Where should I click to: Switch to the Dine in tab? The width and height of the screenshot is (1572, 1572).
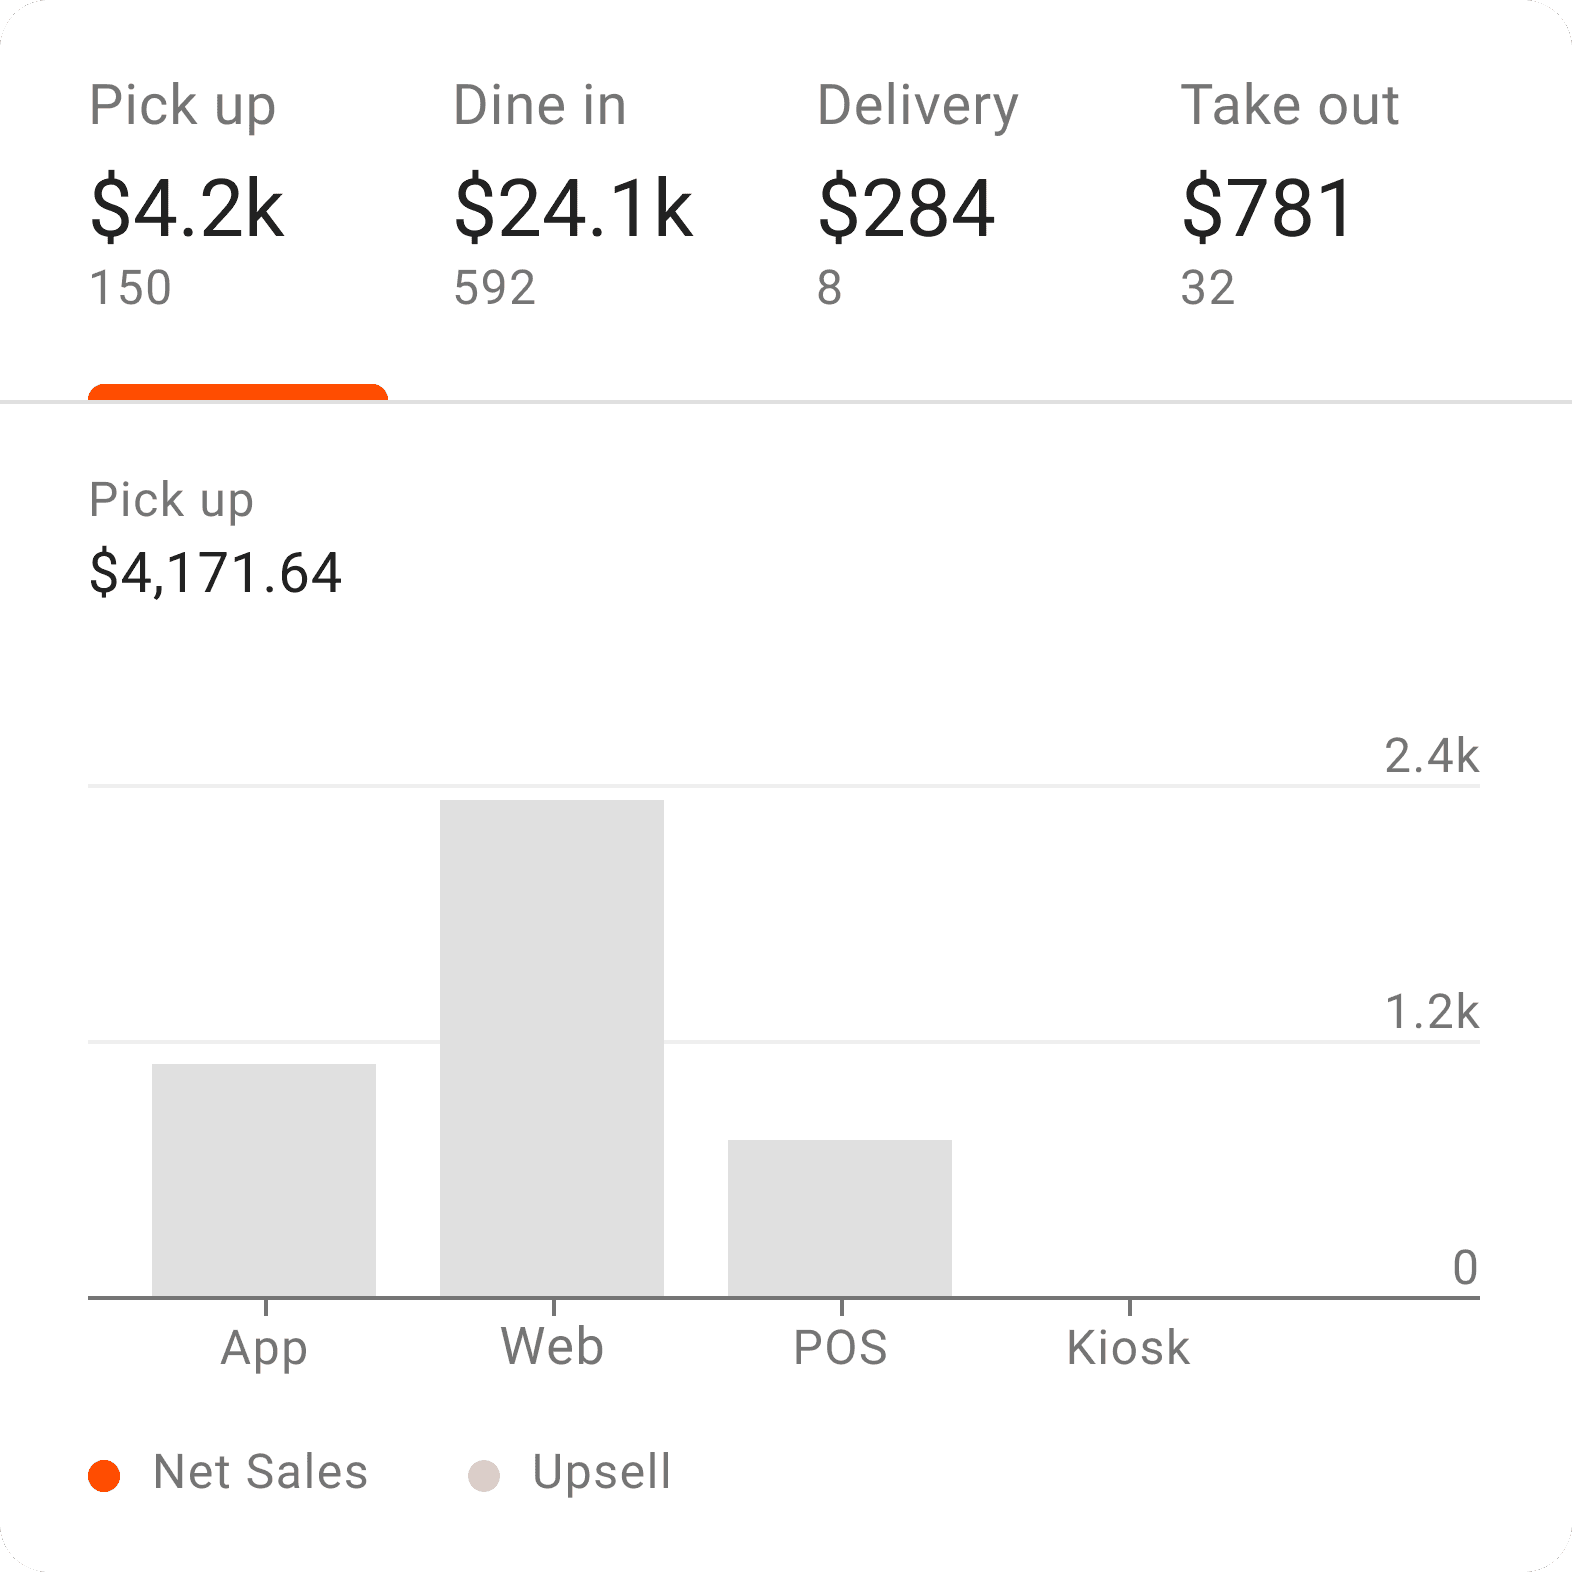(x=572, y=195)
